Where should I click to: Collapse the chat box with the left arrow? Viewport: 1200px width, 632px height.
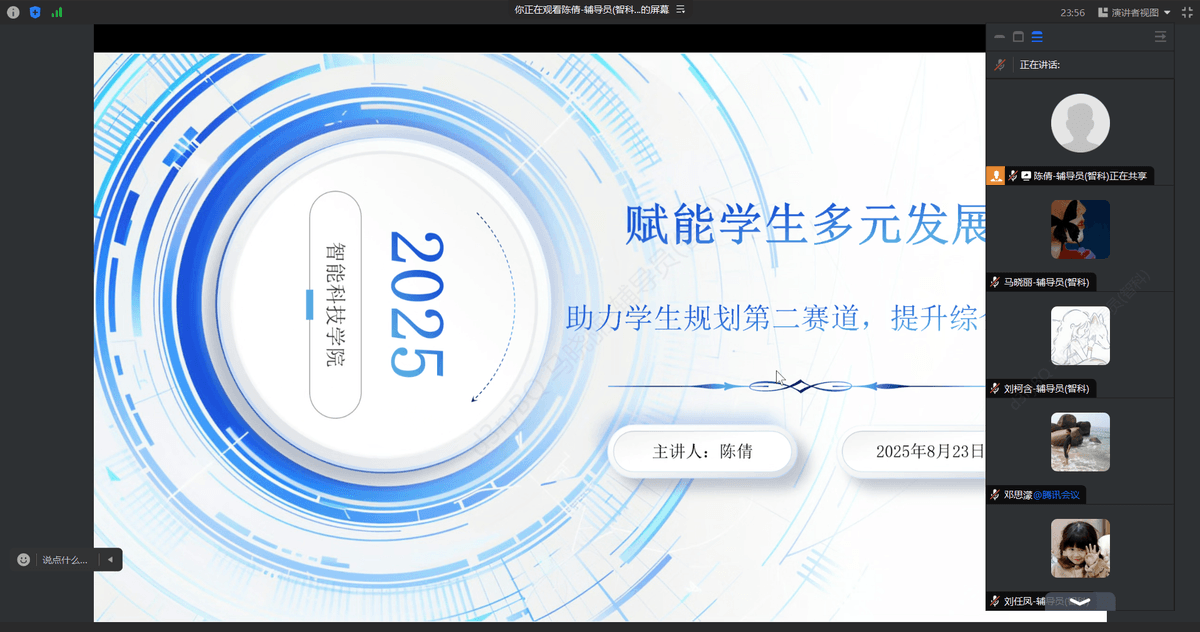tap(110, 560)
